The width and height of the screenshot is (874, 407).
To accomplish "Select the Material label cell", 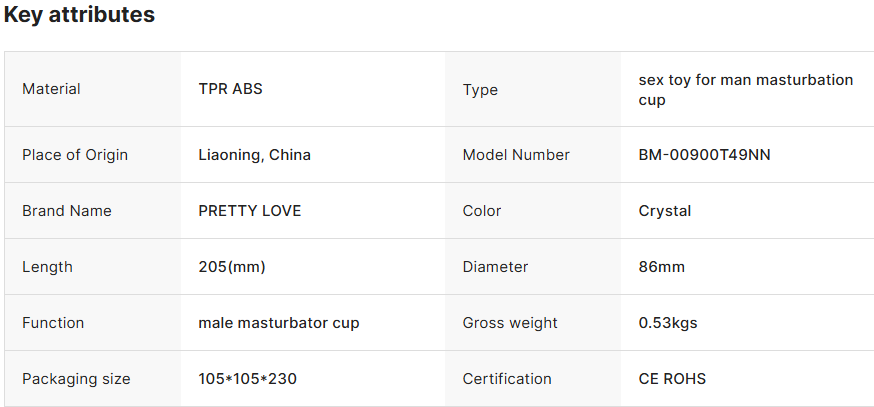I will [51, 89].
